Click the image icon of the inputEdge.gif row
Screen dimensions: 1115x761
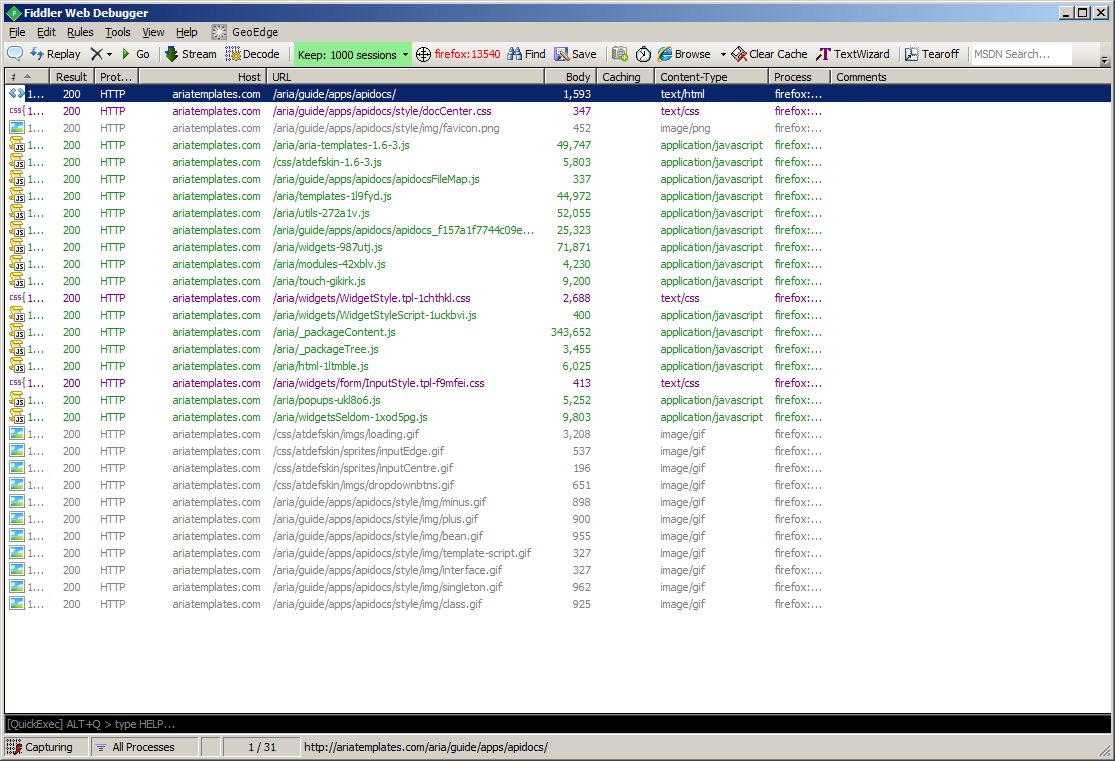16,450
